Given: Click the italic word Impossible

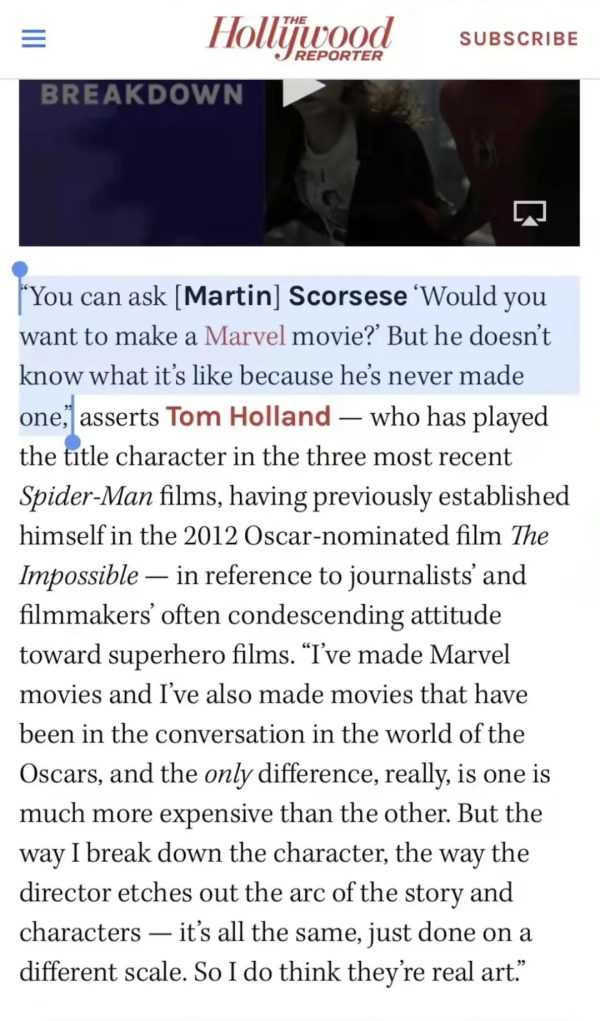Looking at the screenshot, I should pyautogui.click(x=78, y=576).
